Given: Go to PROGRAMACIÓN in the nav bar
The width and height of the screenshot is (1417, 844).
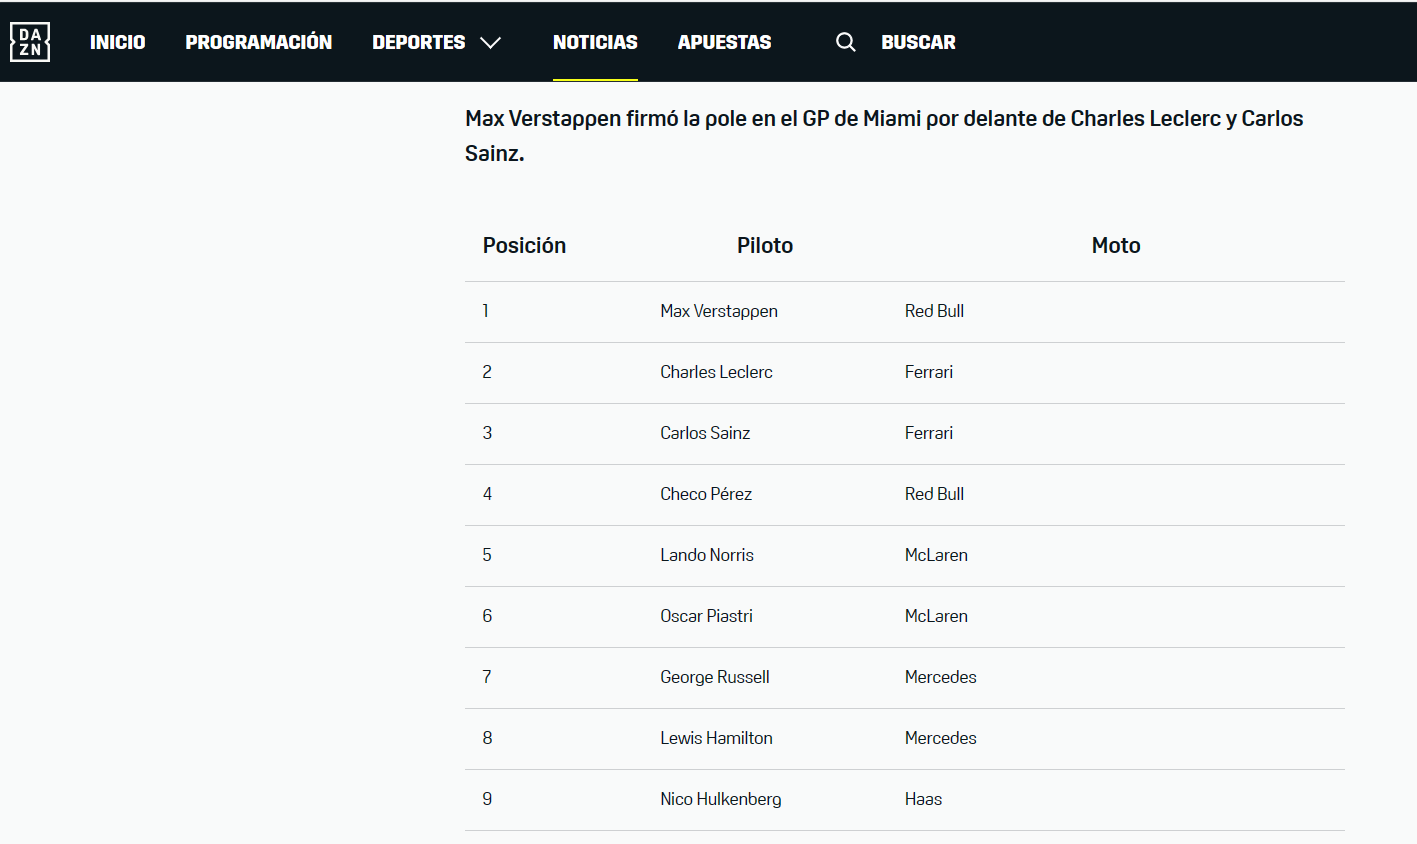Looking at the screenshot, I should pos(259,42).
